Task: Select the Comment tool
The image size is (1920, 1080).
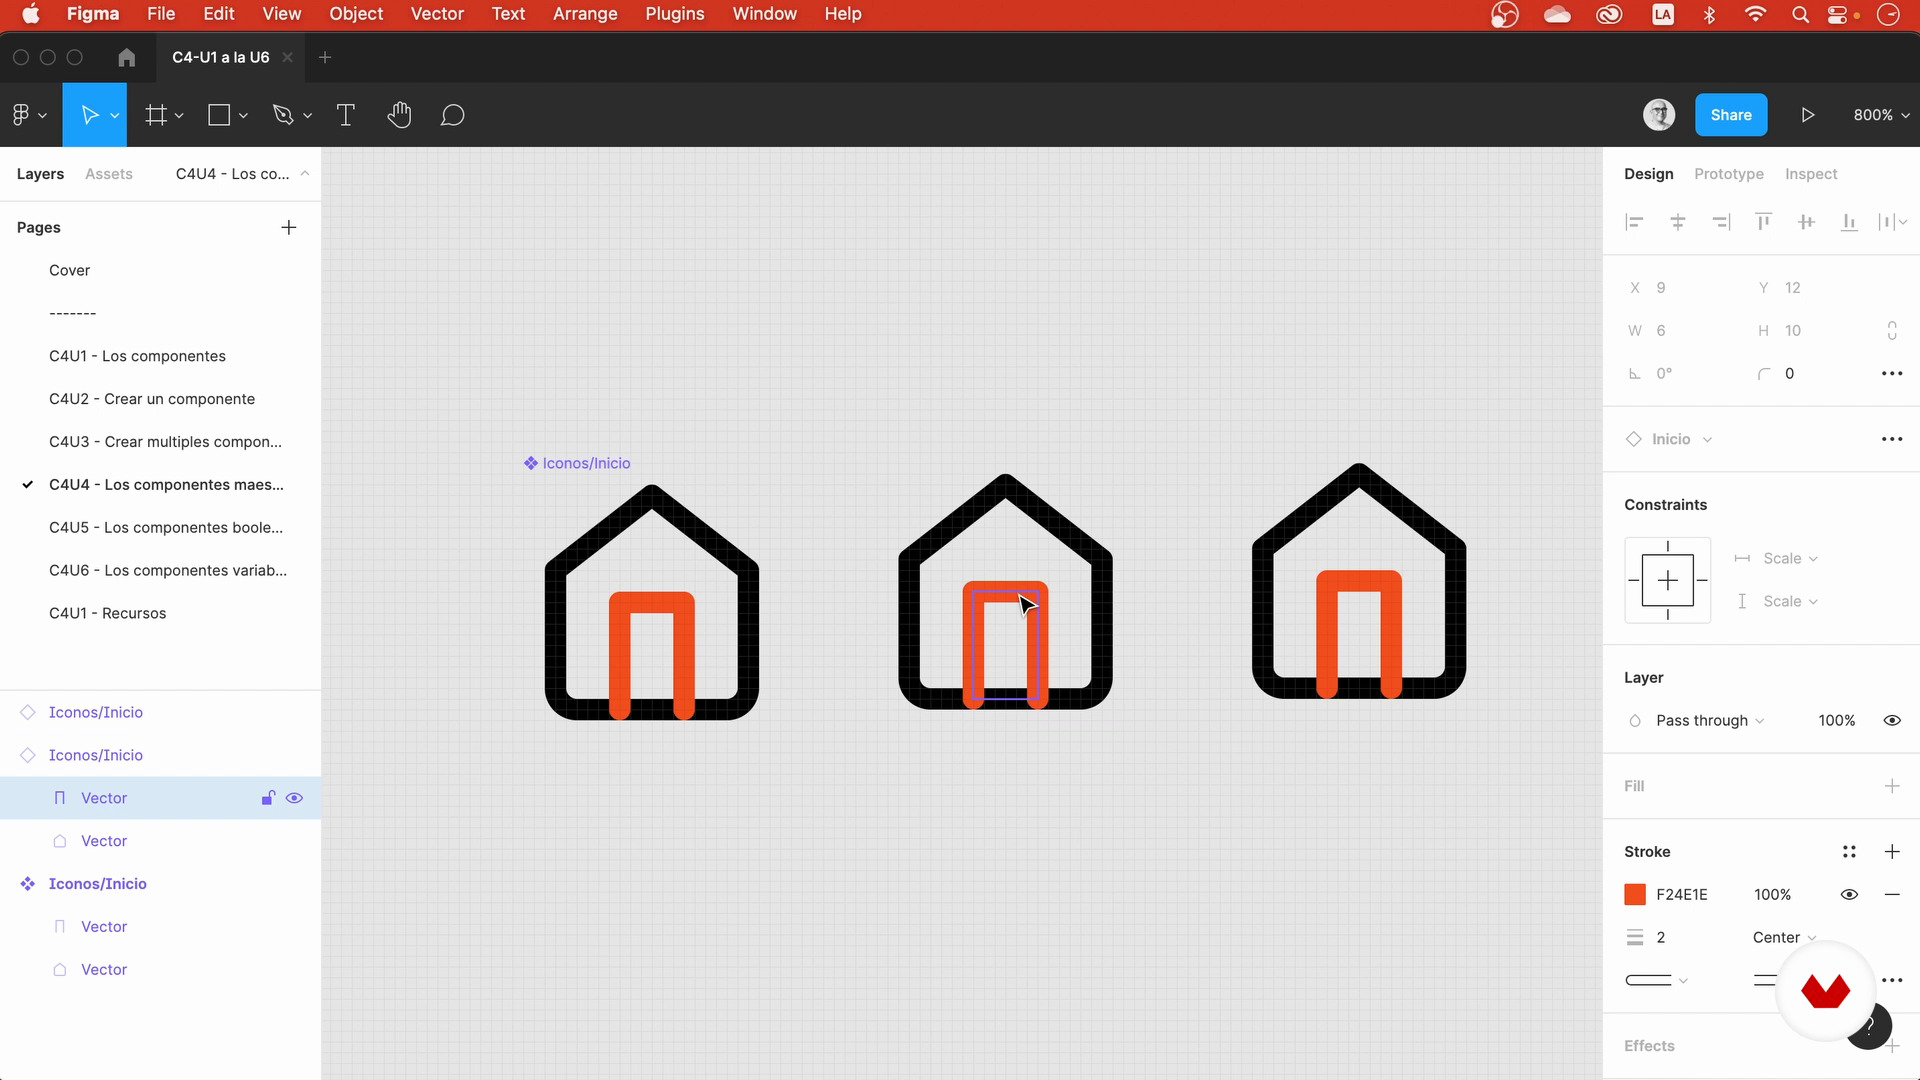Action: (453, 115)
